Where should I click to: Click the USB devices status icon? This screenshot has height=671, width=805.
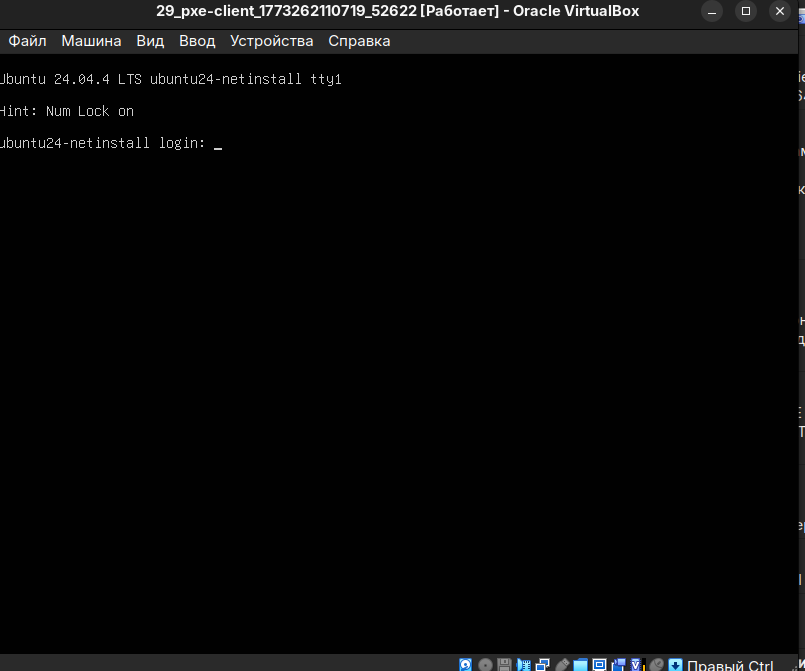tap(562, 665)
